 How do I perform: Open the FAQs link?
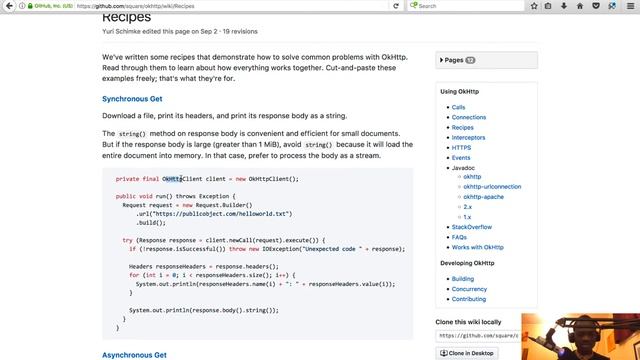click(x=459, y=237)
